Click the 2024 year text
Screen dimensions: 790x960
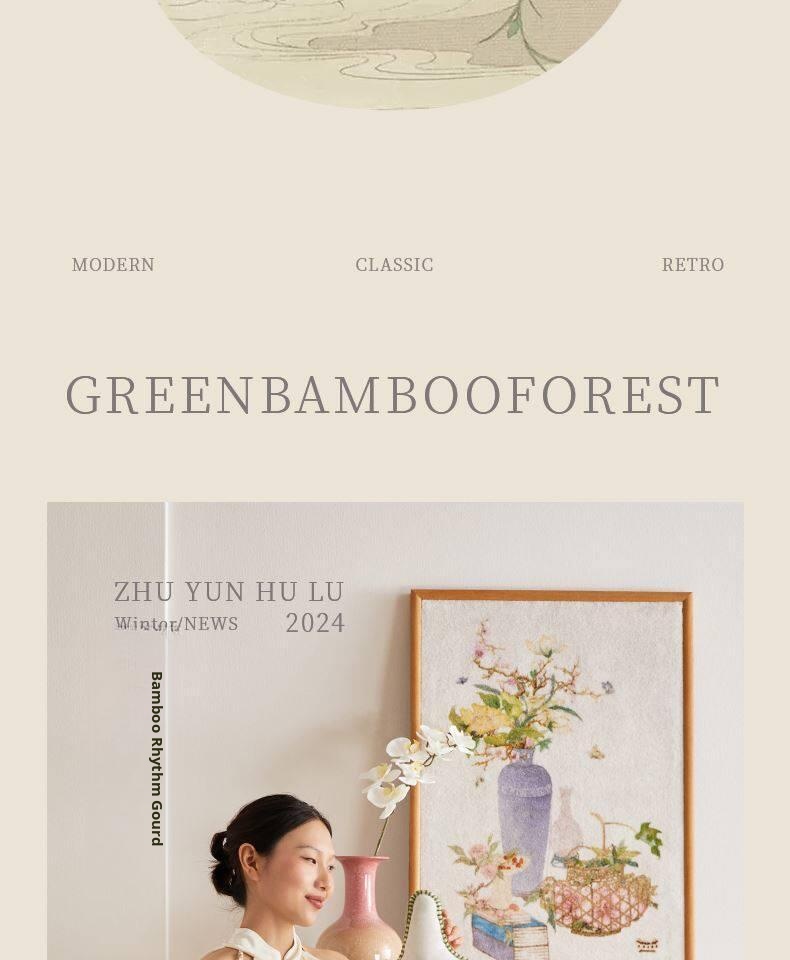tap(315, 623)
